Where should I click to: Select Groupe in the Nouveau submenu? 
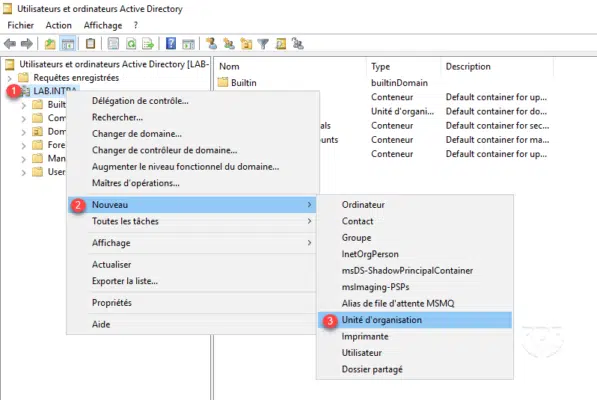pos(415,237)
